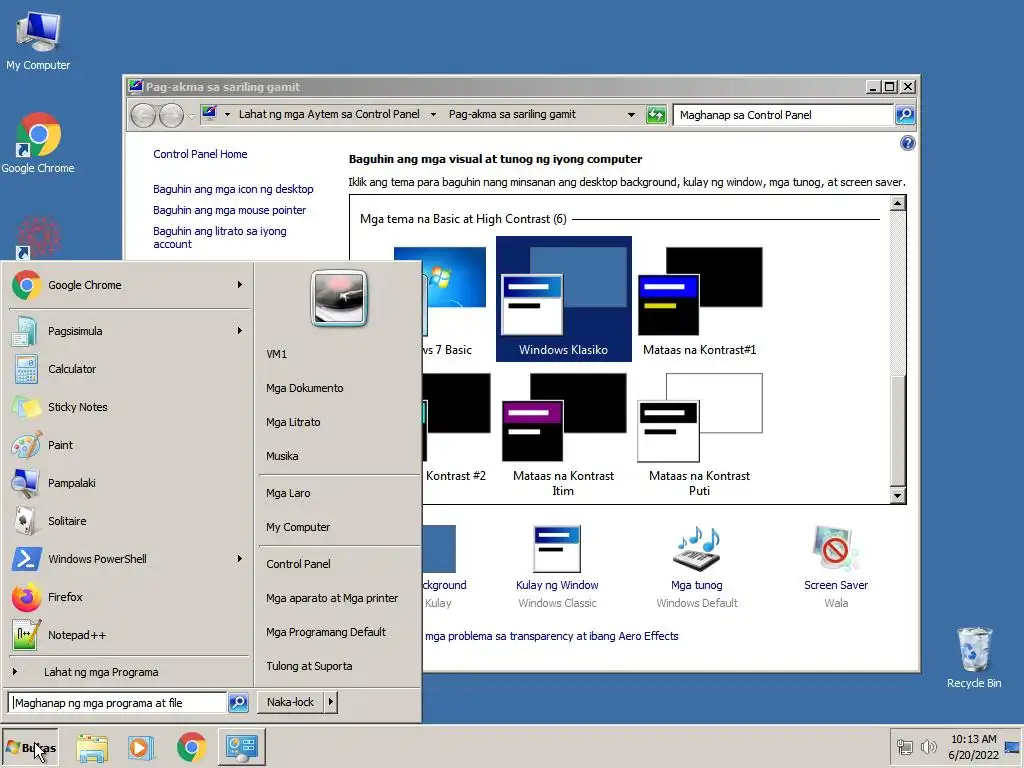
Task: Select Google Chrome desktop shortcut
Action: [38, 143]
